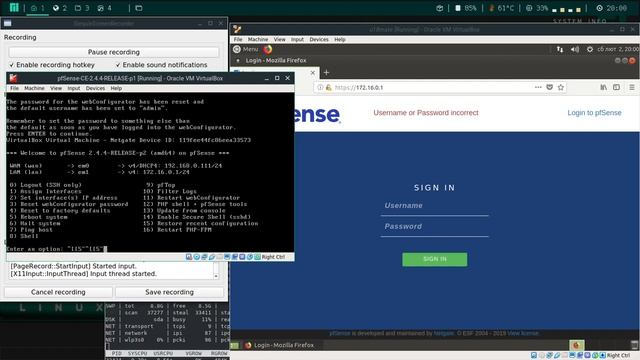Screen dimensions: 640x360
Task: Click the Password input field
Action: (434, 227)
